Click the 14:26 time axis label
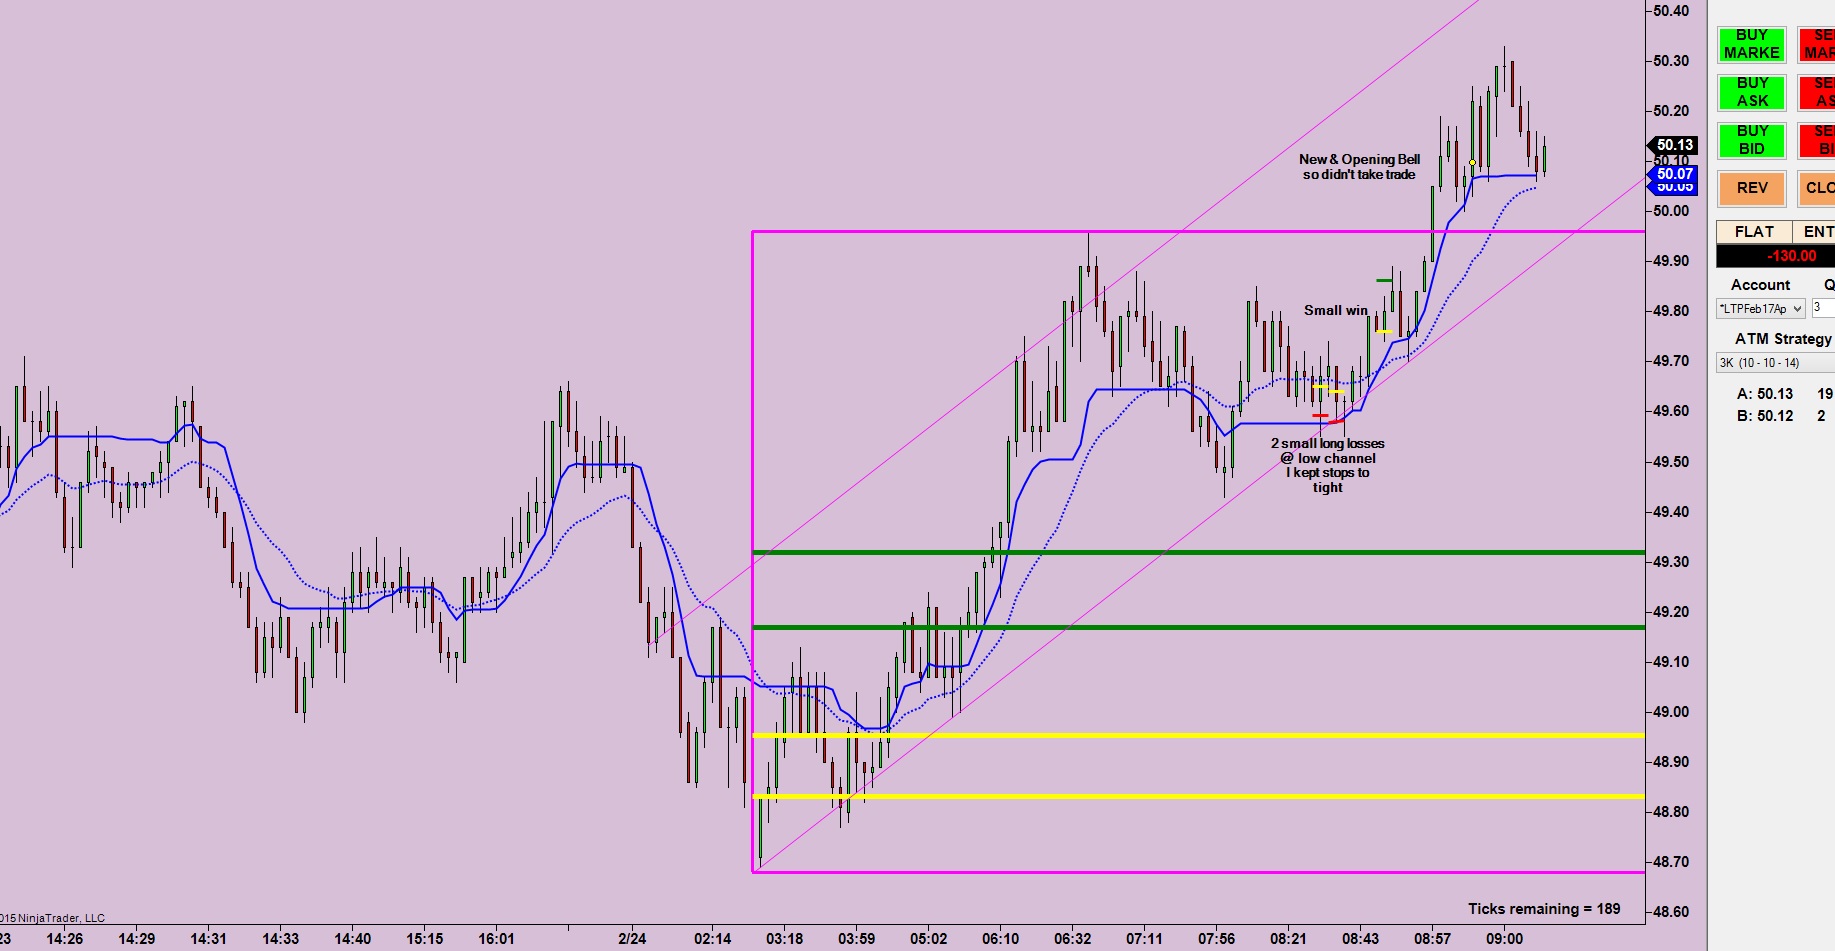 pyautogui.click(x=64, y=938)
